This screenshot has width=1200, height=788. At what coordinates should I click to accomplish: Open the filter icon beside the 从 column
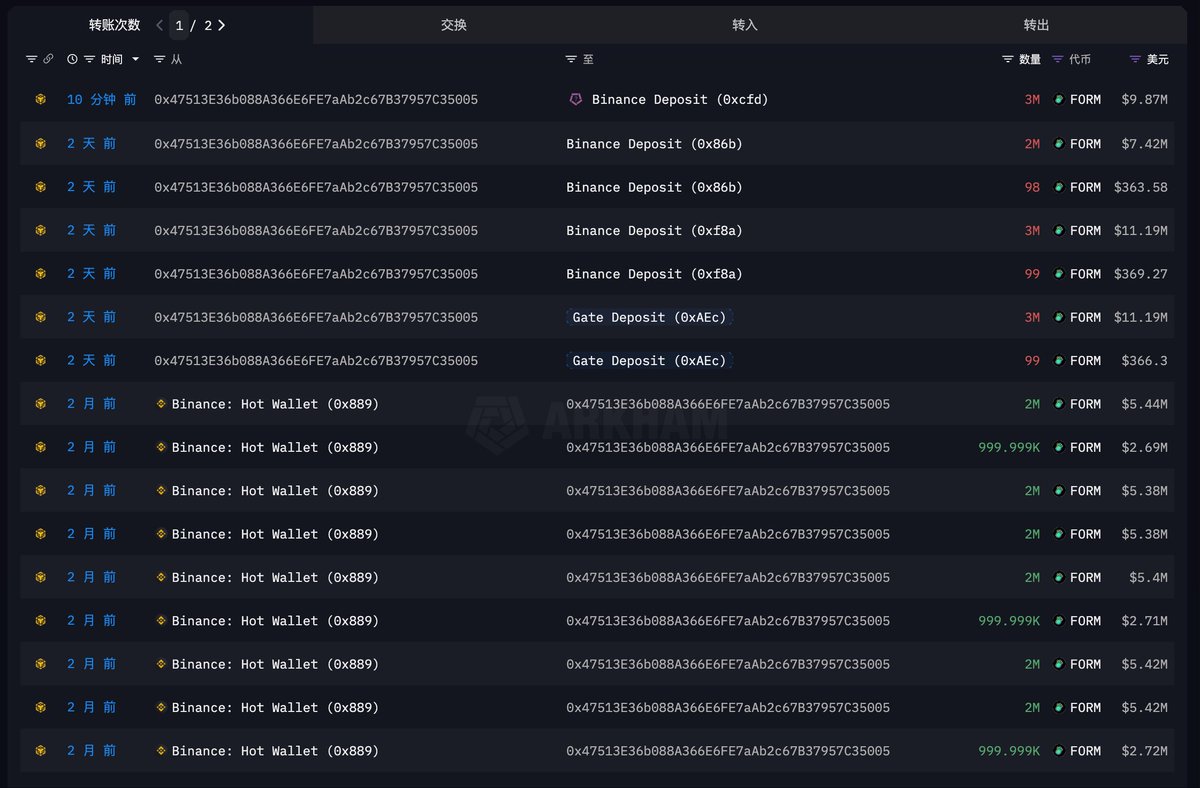click(x=160, y=60)
